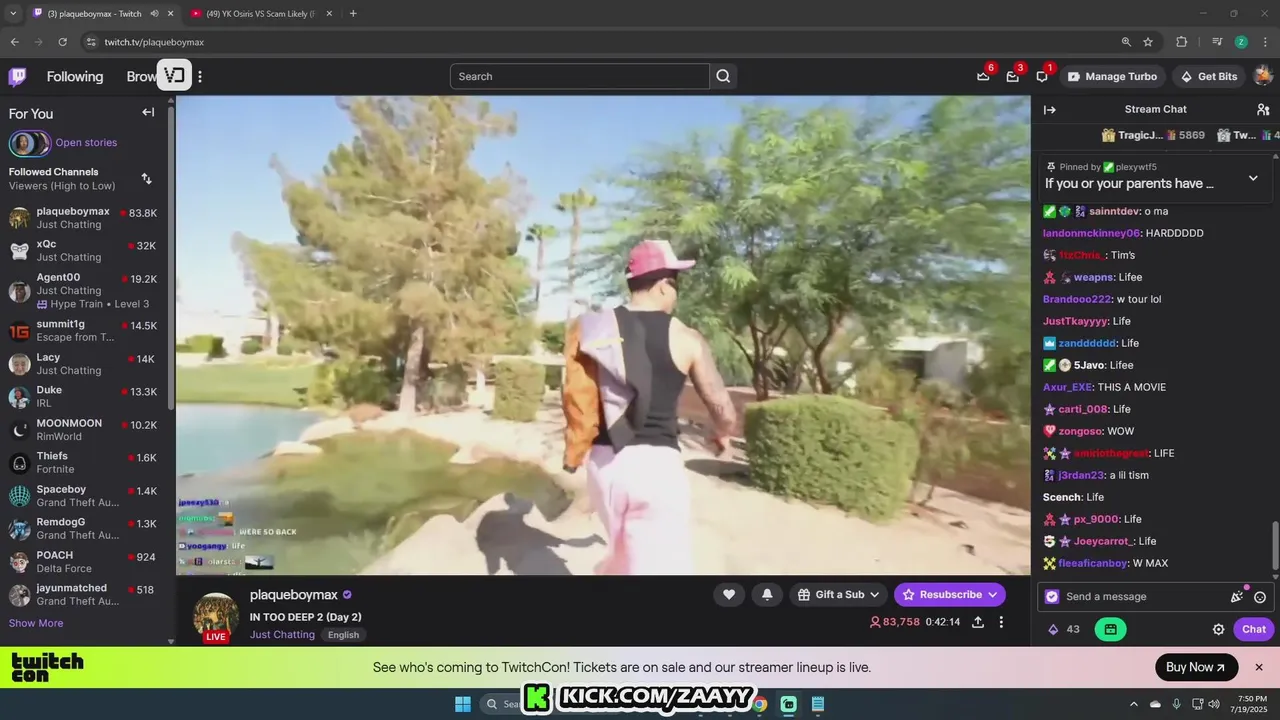Open the browser tab search dropdown
1280x720 pixels.
click(x=13, y=14)
